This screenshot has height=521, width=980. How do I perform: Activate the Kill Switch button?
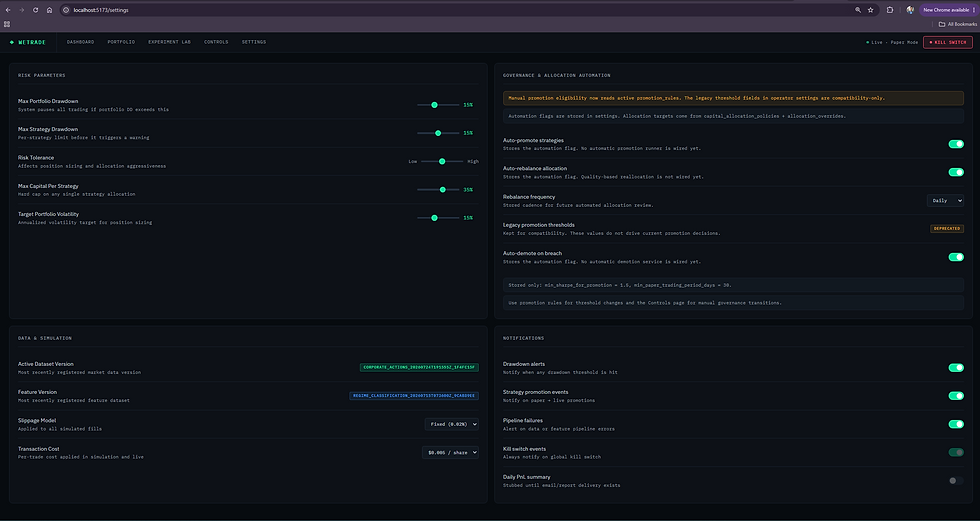(948, 42)
